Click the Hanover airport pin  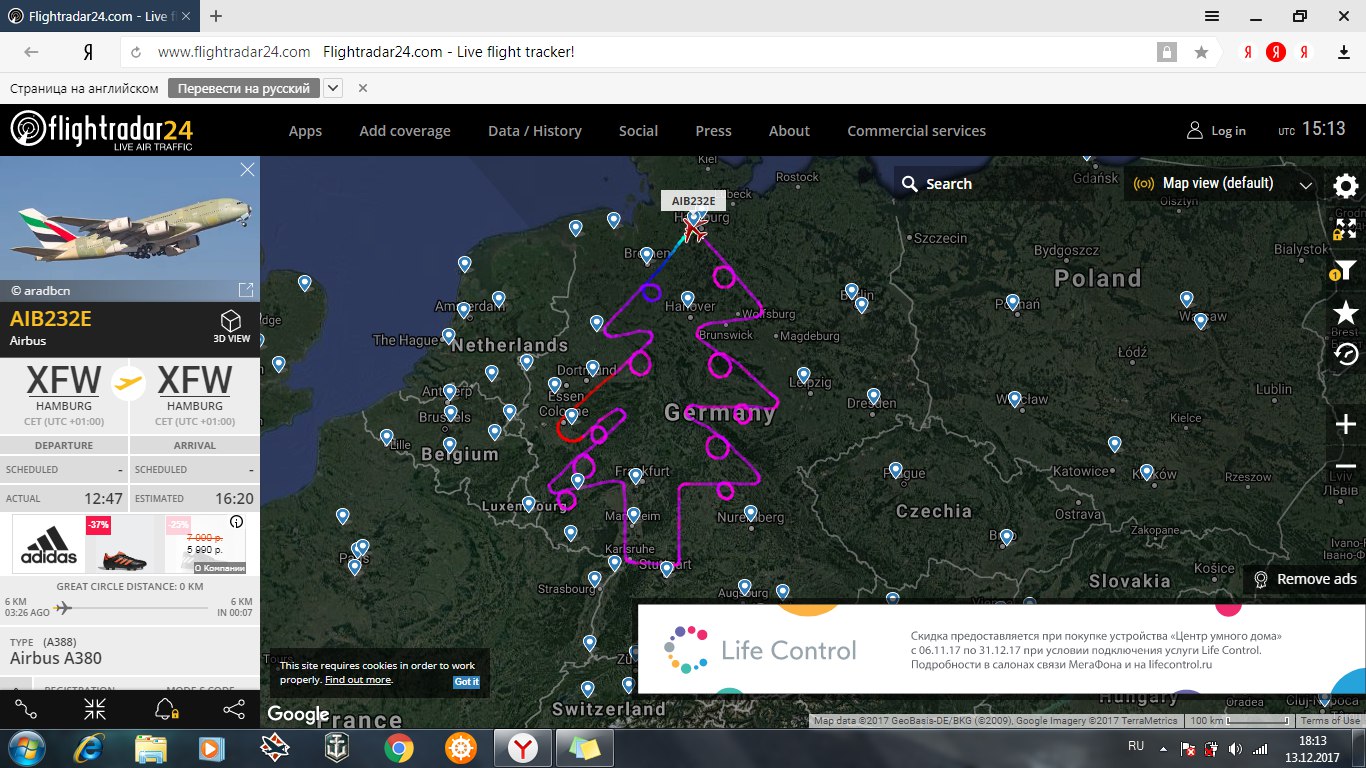688,298
